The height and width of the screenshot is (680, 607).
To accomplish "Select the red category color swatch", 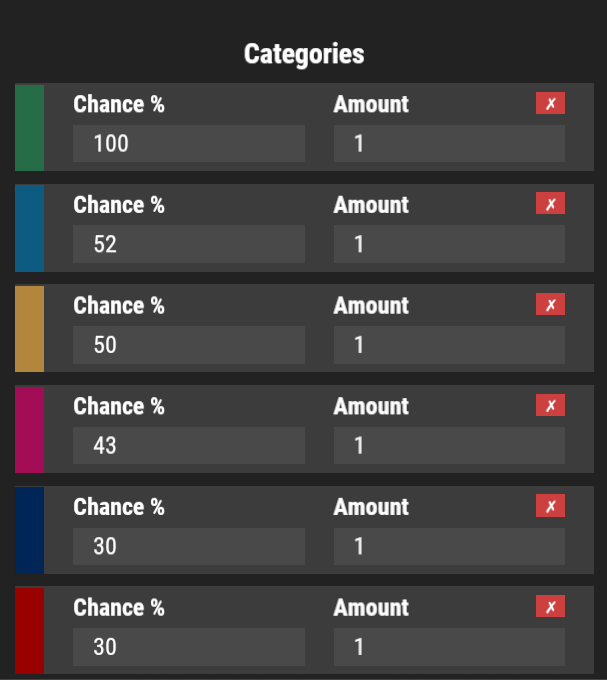I will coord(29,631).
